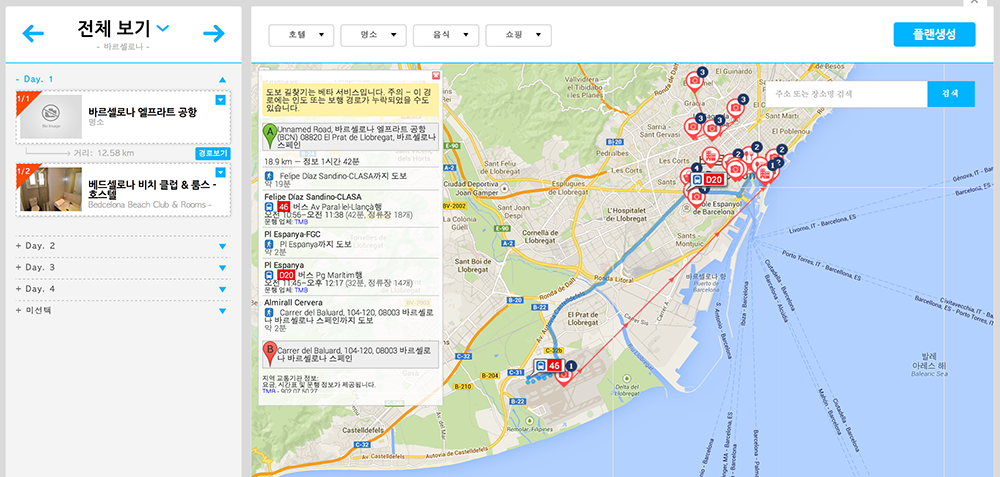The height and width of the screenshot is (477, 1000).
Task: Expand the Day. 2 section
Action: (222, 246)
